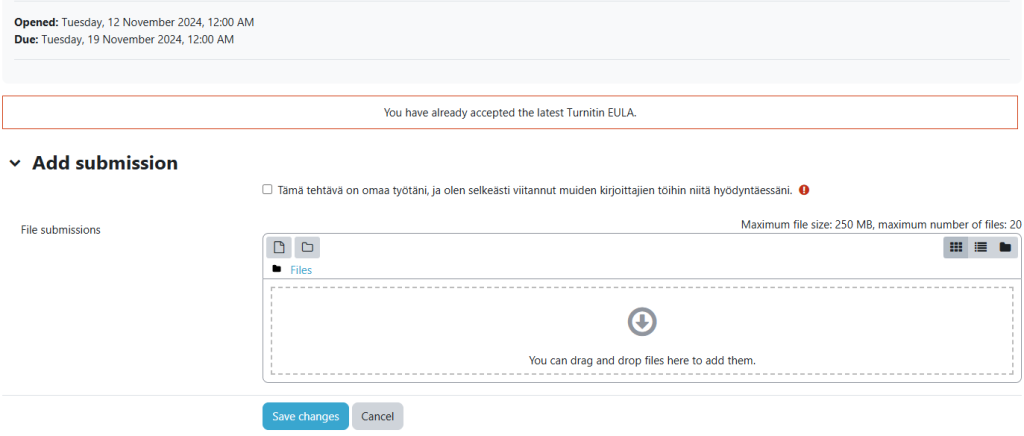Click the 'Tämä tehtävä on omaa työtäni' label

[x=534, y=190]
